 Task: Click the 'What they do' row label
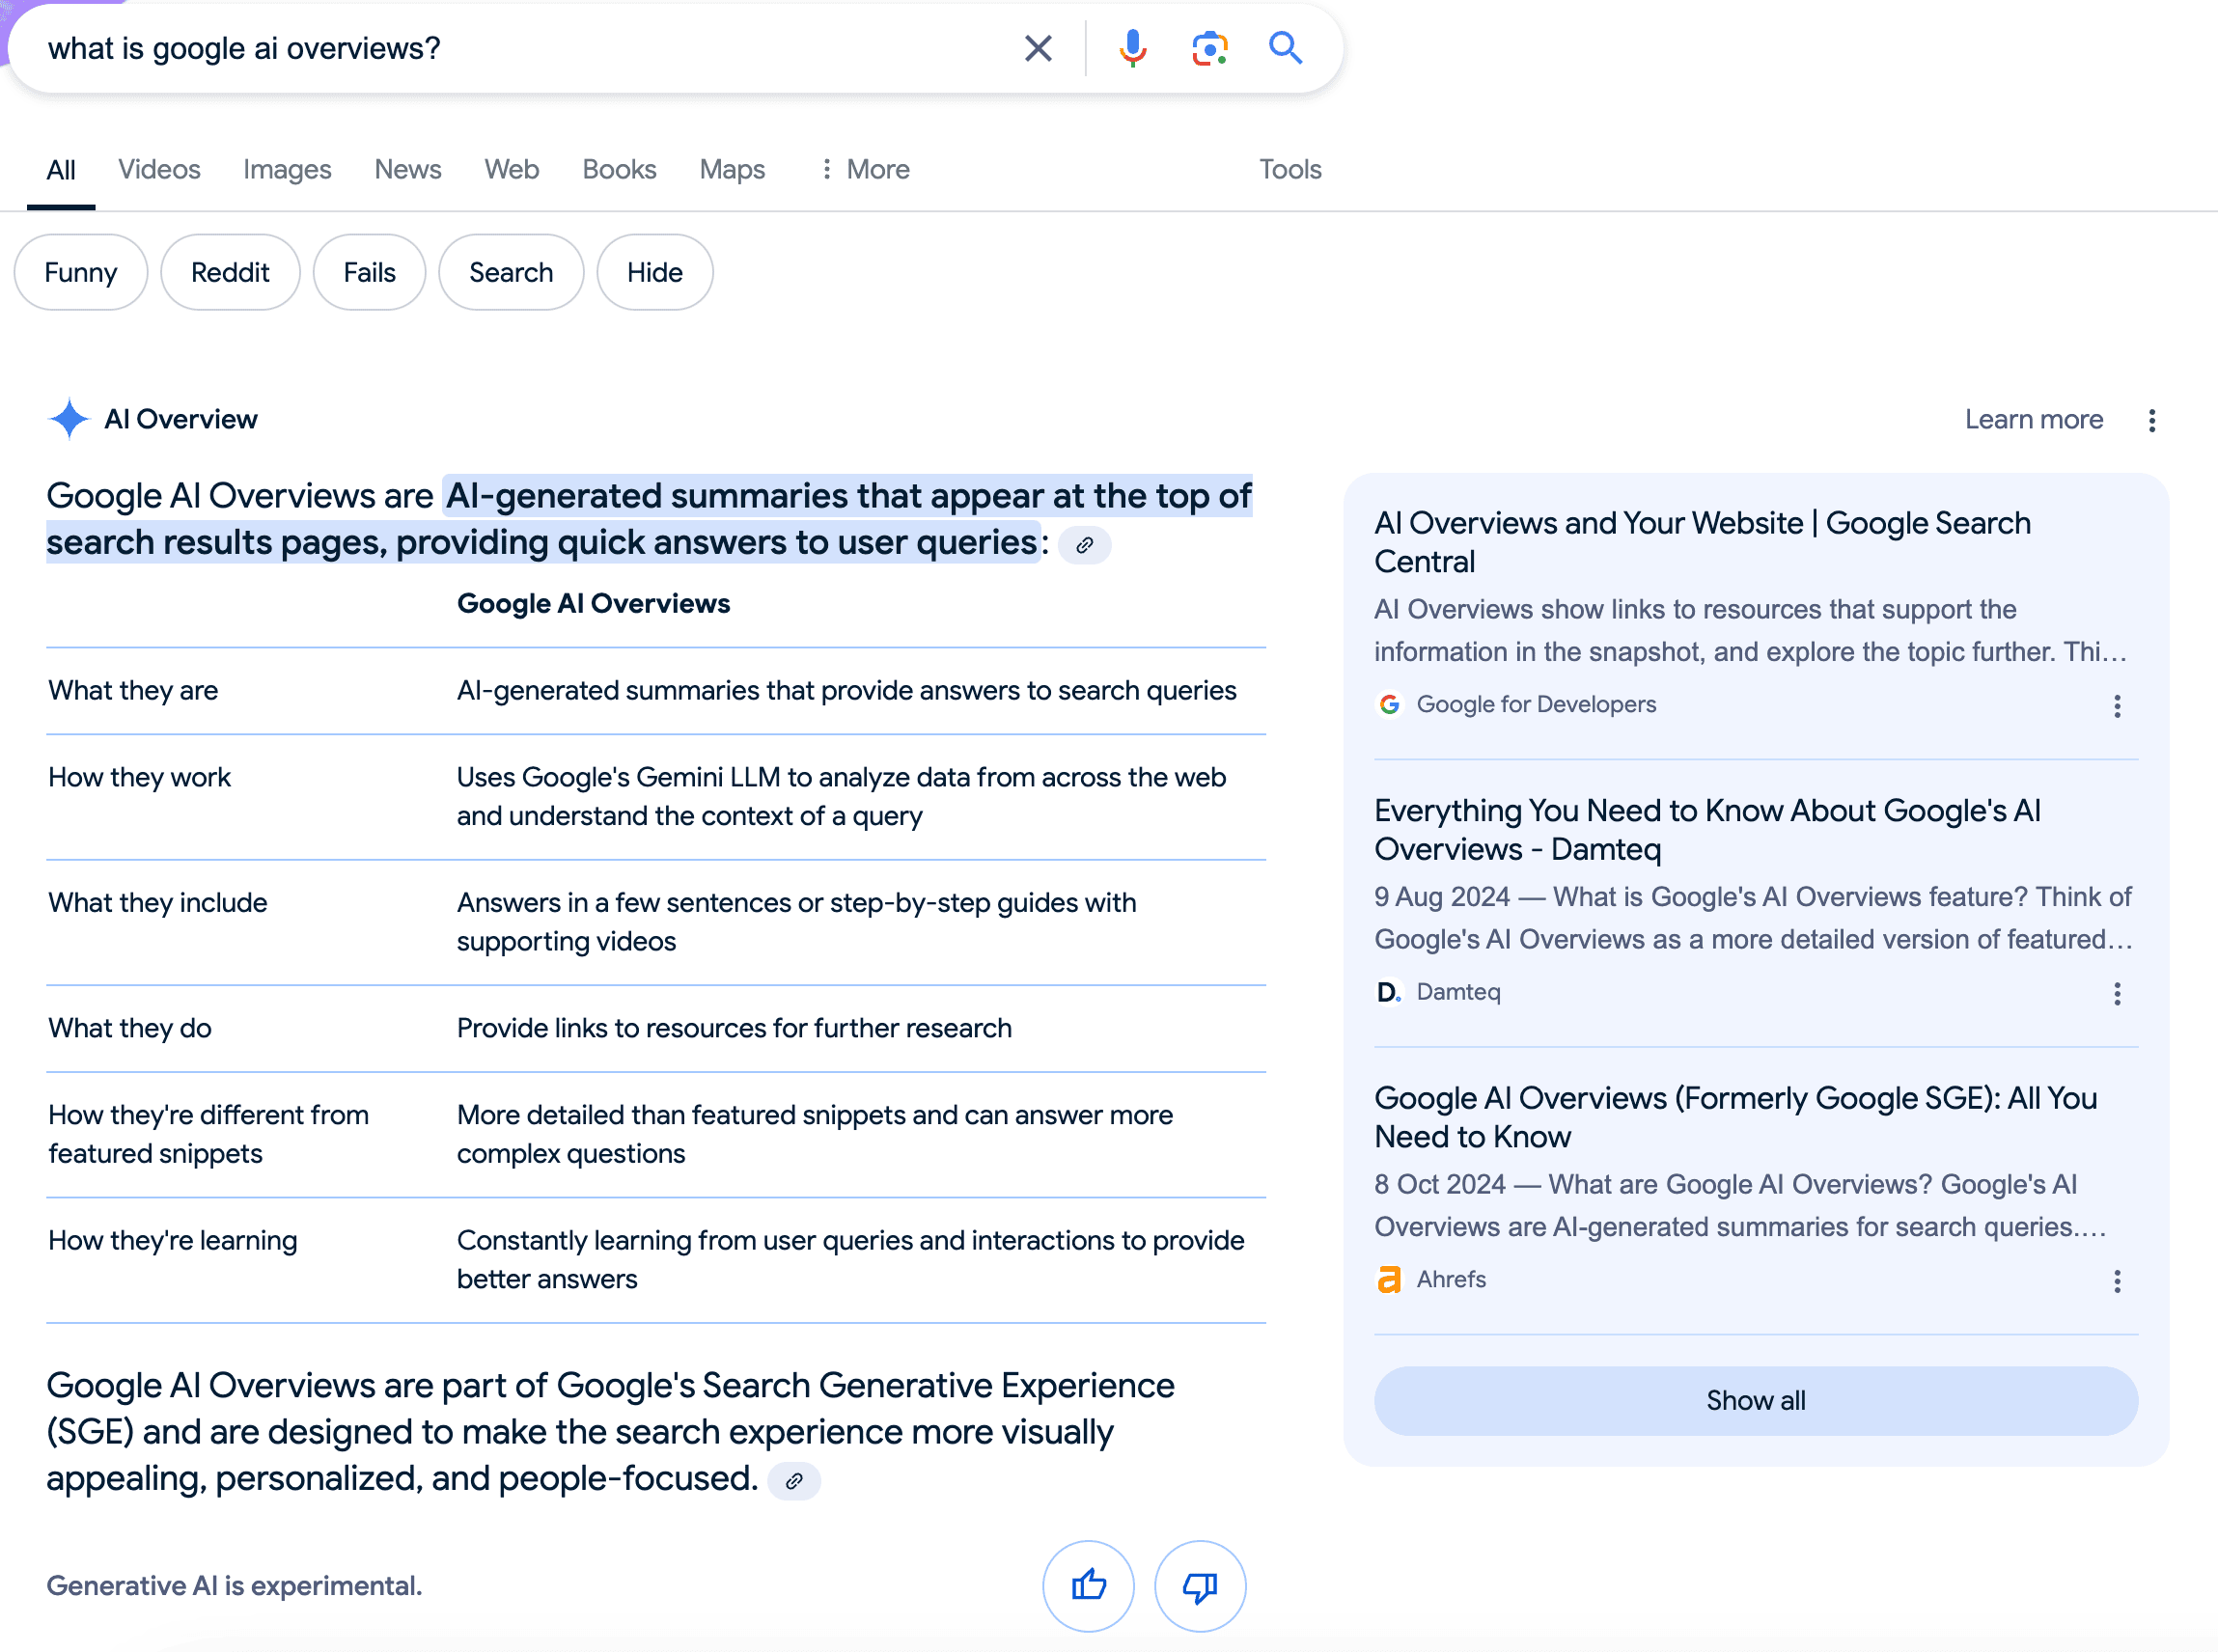130,1028
